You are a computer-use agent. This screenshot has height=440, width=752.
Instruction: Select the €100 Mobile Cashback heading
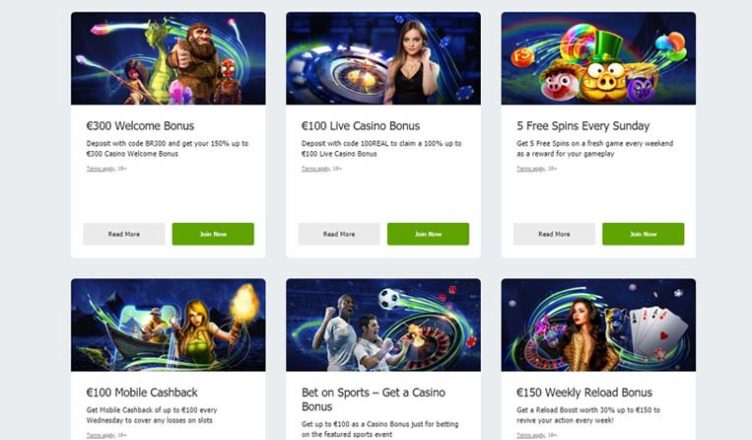pos(142,392)
